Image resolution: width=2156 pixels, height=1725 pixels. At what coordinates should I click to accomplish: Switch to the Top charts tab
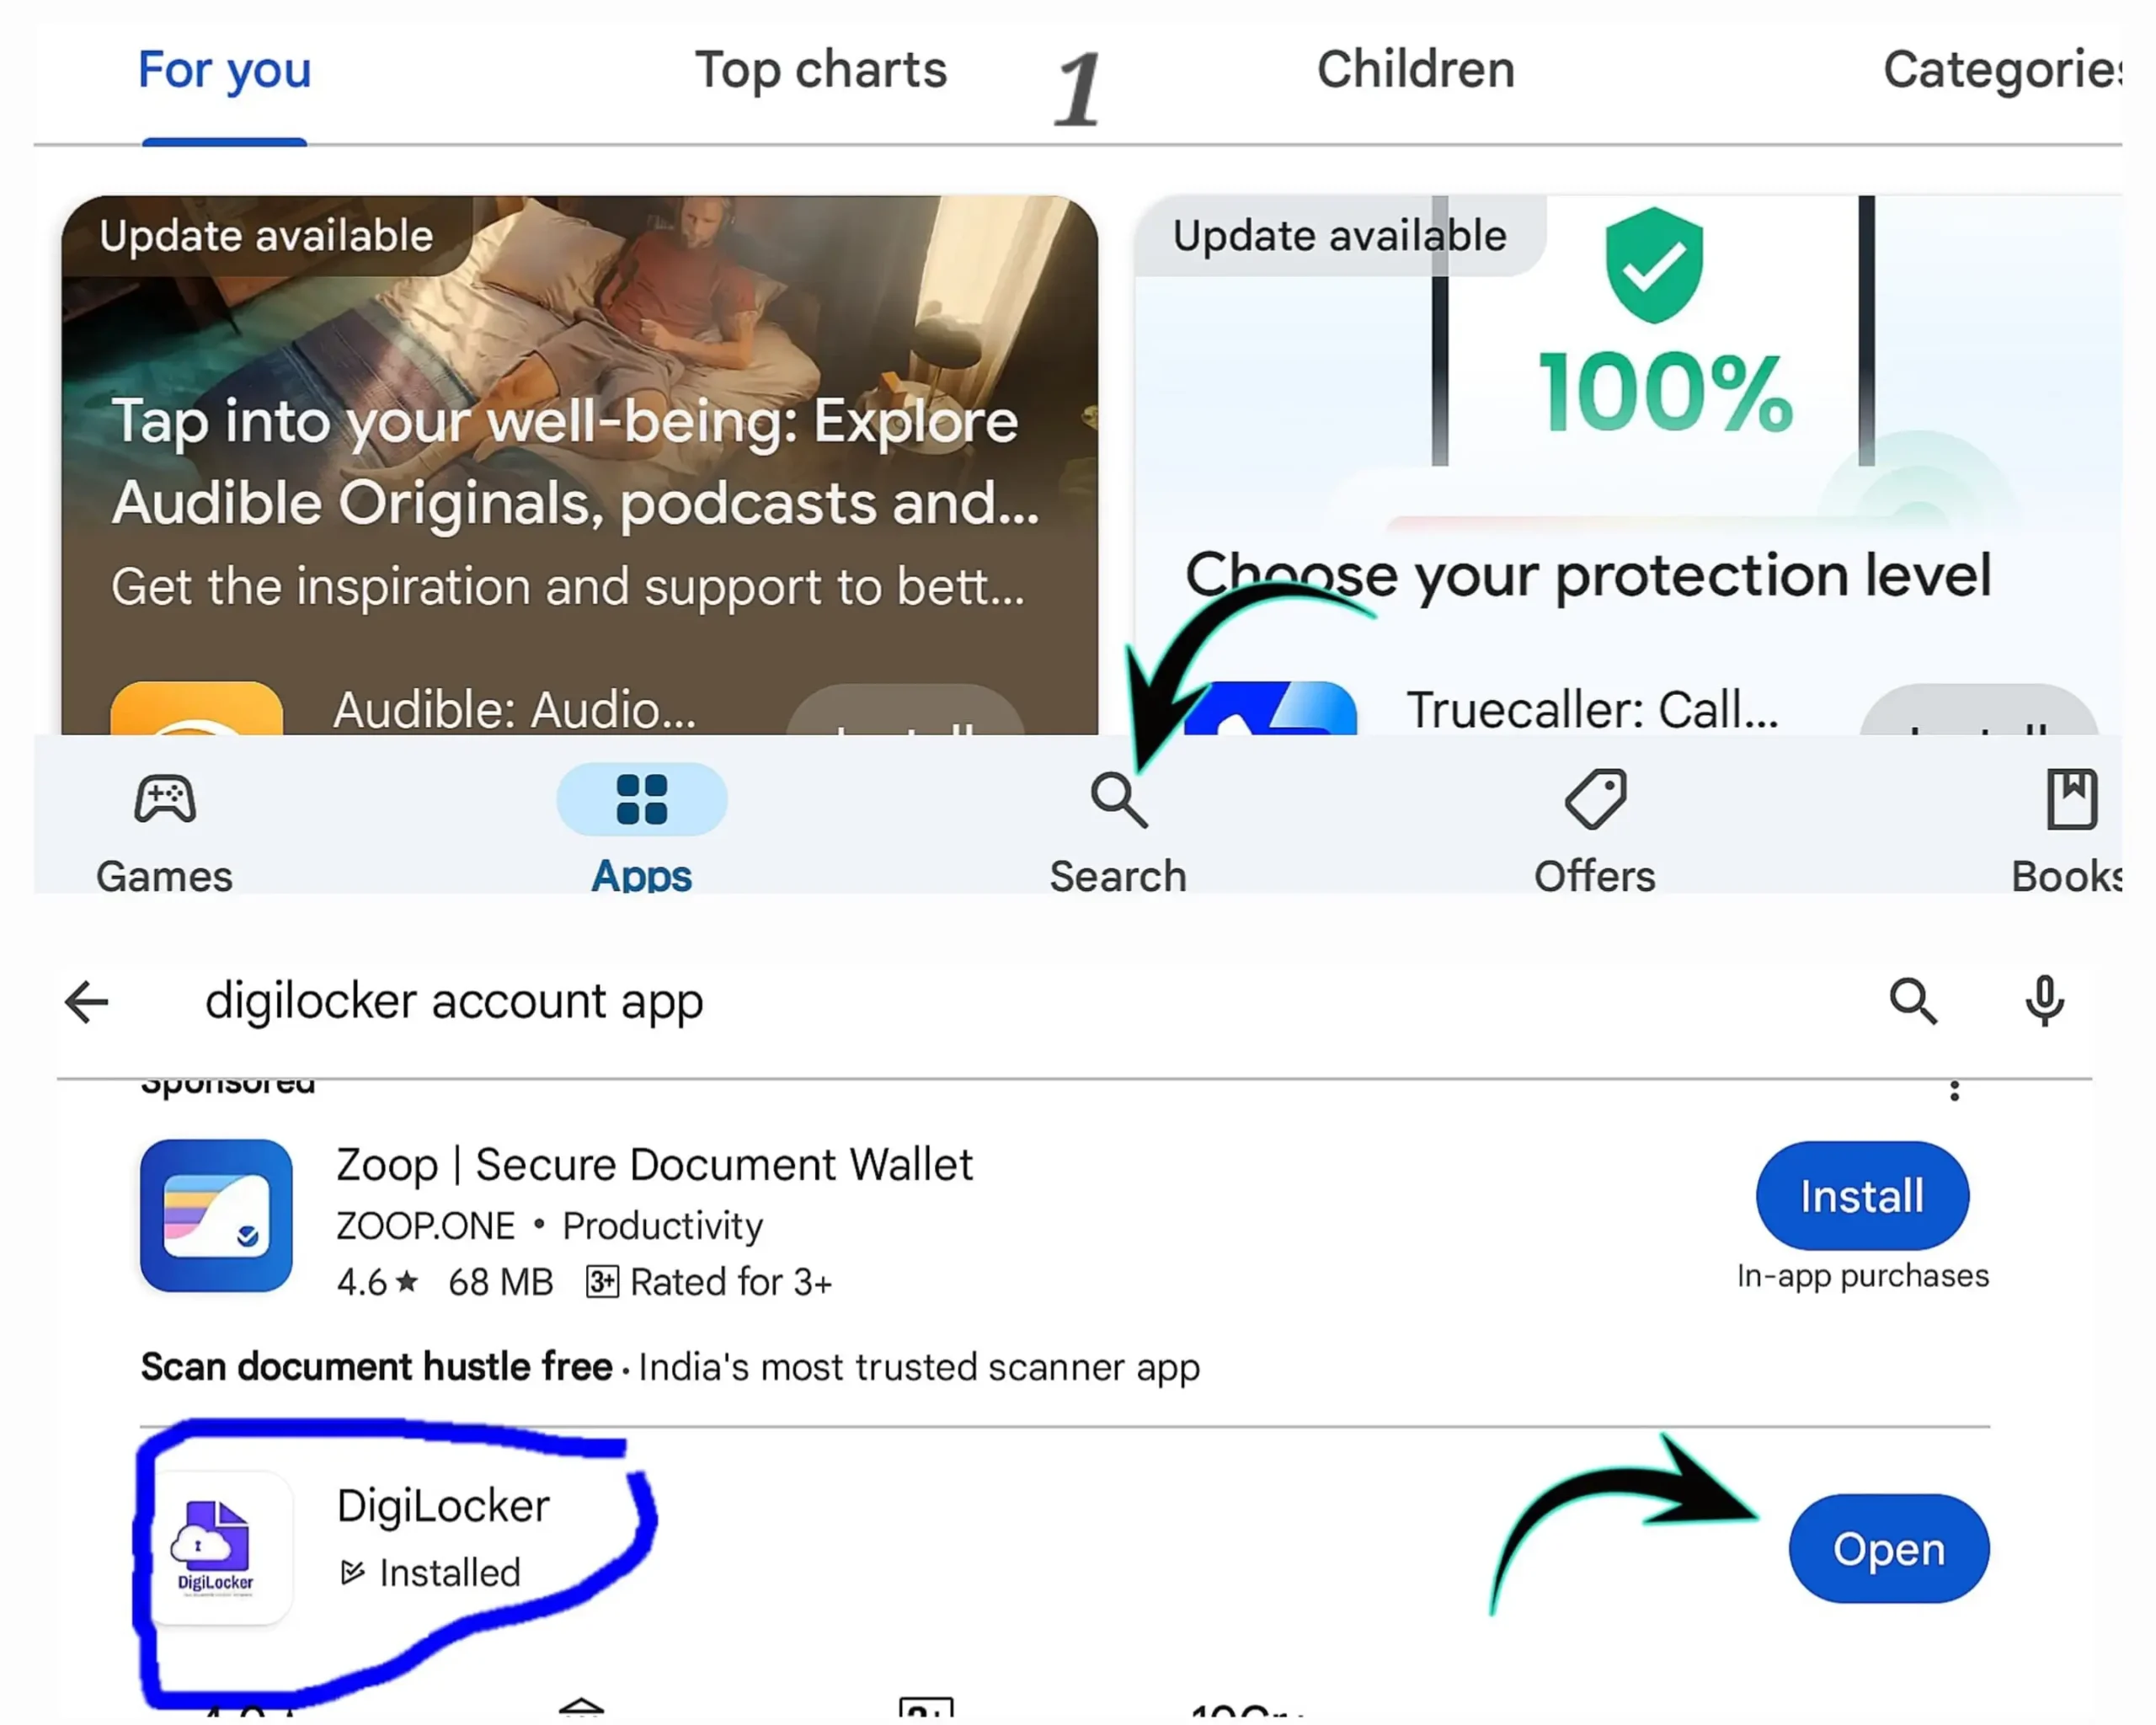tap(820, 70)
